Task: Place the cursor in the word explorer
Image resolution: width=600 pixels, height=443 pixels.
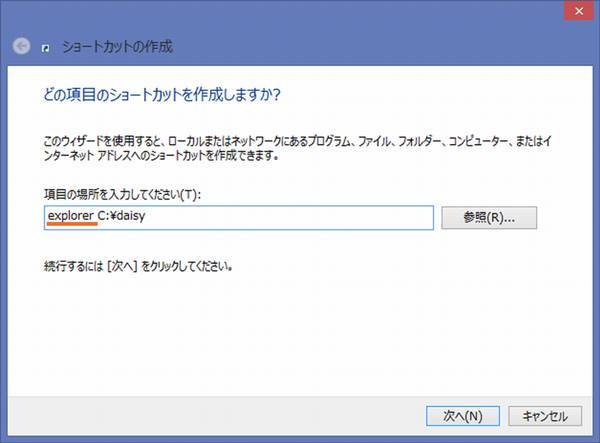Action: pyautogui.click(x=71, y=216)
